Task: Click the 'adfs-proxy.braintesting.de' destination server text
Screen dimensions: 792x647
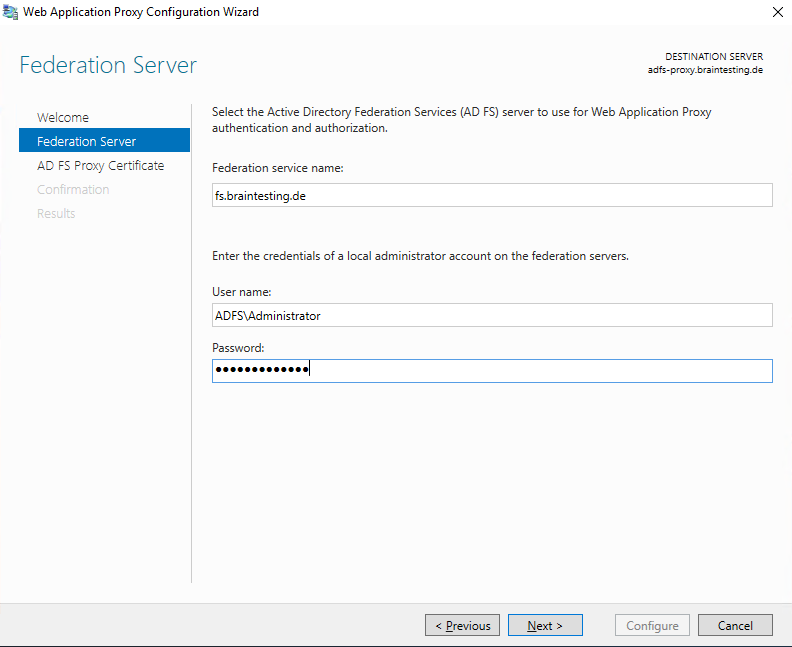Action: tap(705, 70)
